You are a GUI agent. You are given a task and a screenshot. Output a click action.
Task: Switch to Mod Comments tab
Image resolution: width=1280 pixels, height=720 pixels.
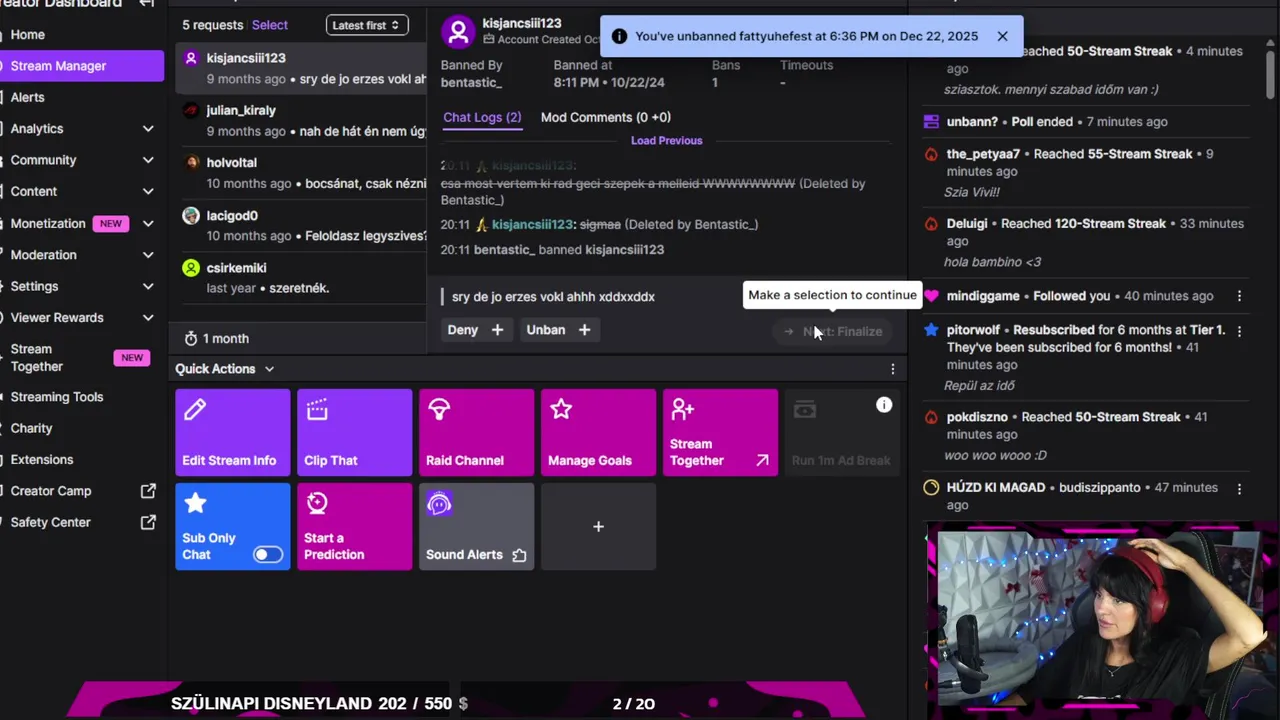[606, 118]
